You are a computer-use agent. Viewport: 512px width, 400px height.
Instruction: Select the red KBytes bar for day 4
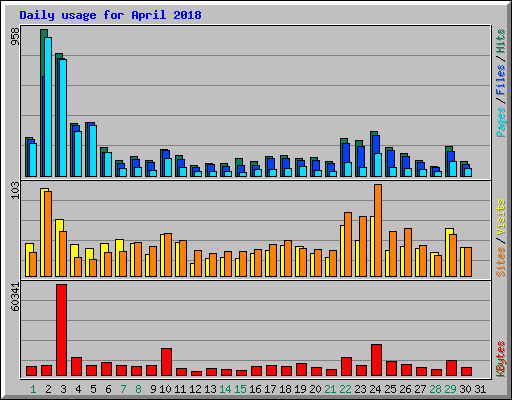[76, 367]
